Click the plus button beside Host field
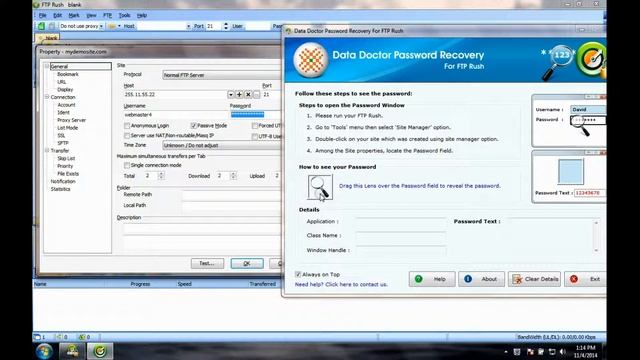The image size is (640, 360). tap(239, 94)
